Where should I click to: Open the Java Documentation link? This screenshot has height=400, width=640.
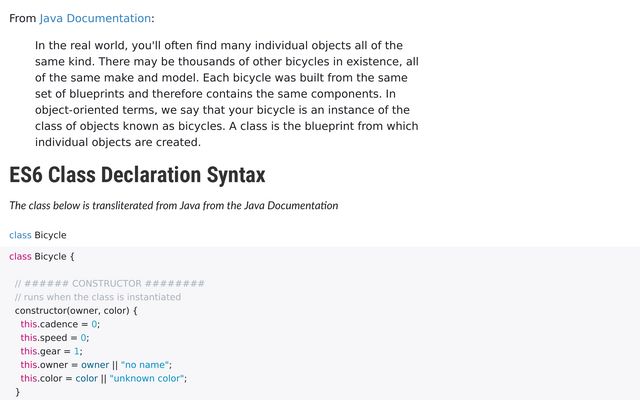pos(95,18)
